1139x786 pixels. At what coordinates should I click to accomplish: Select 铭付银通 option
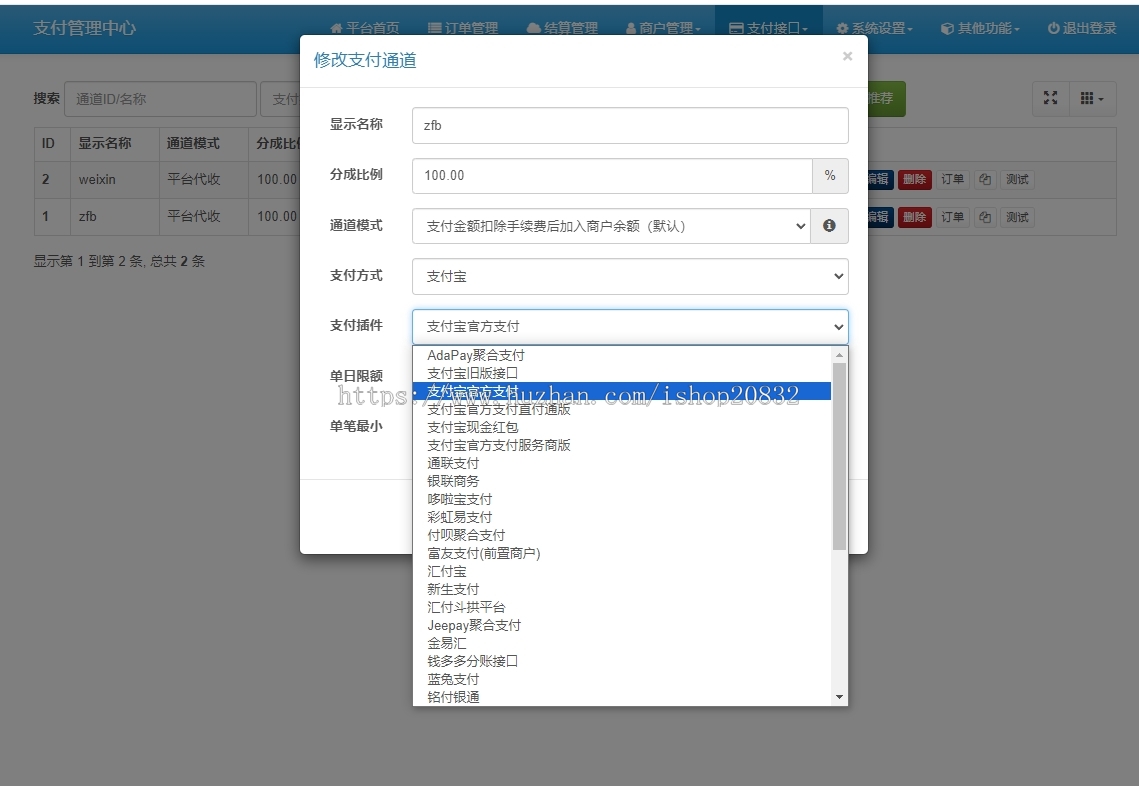tap(622, 697)
